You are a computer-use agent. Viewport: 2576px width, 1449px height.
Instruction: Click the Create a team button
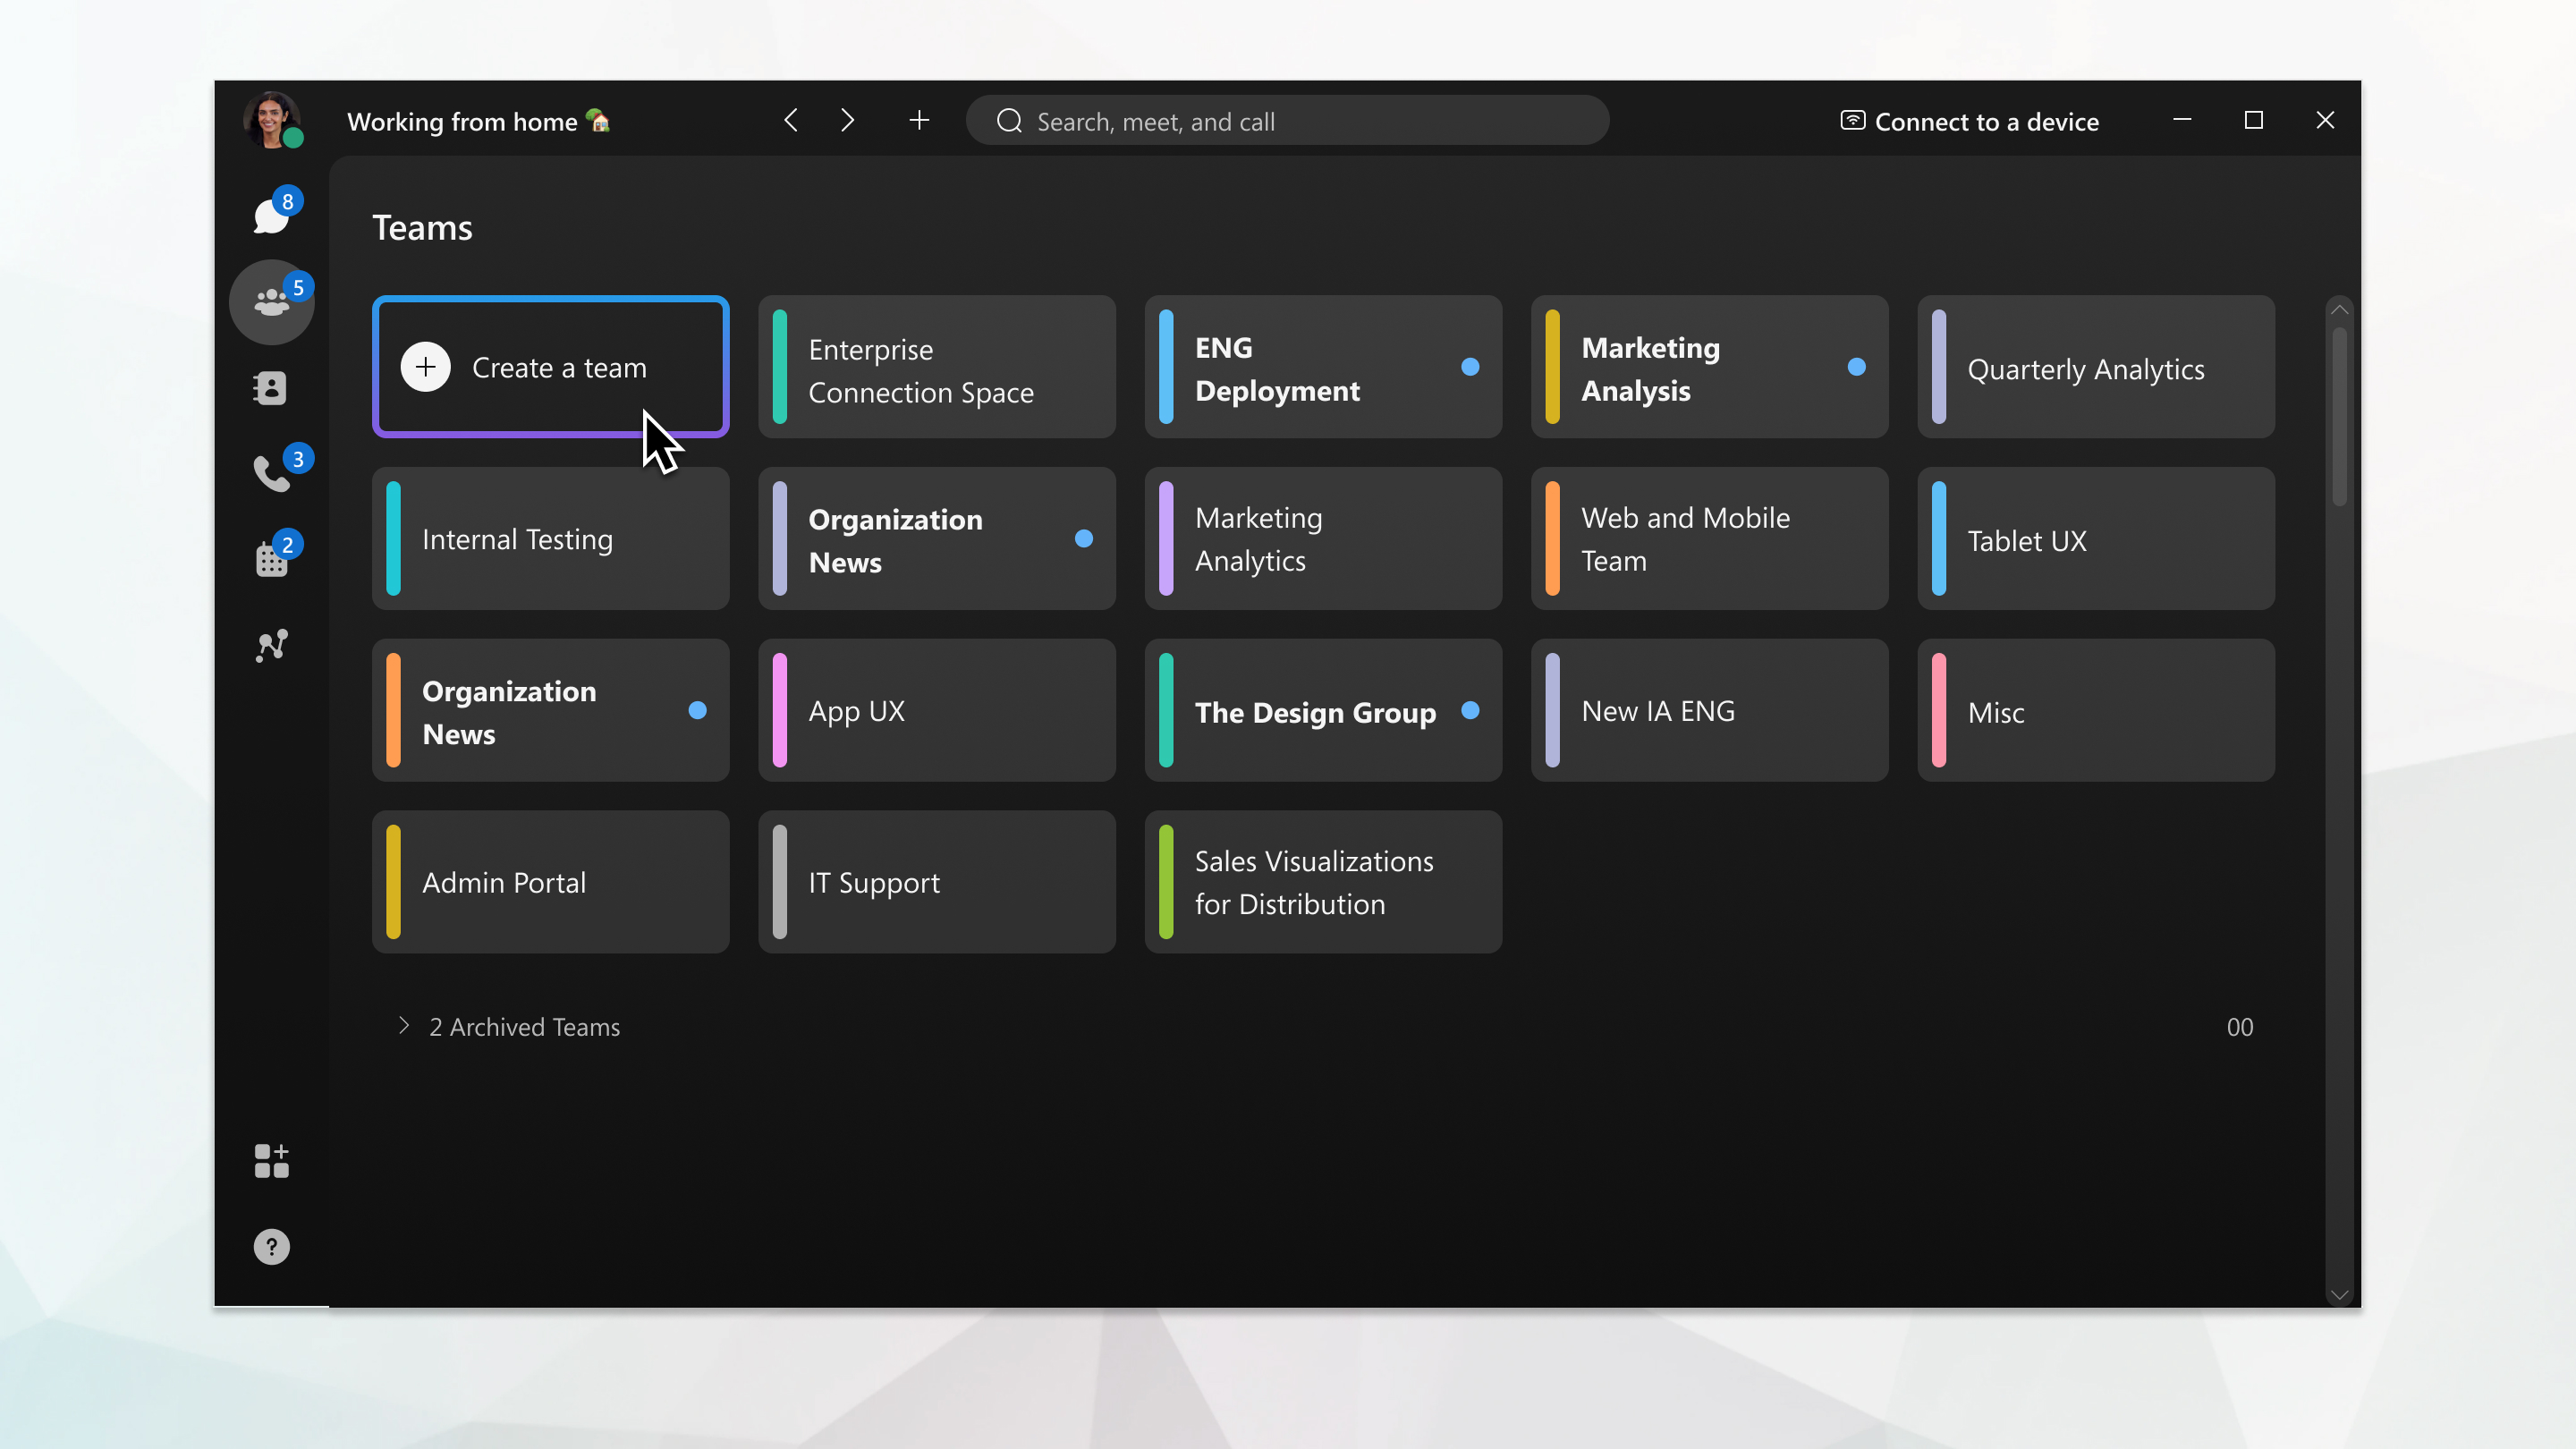point(550,367)
